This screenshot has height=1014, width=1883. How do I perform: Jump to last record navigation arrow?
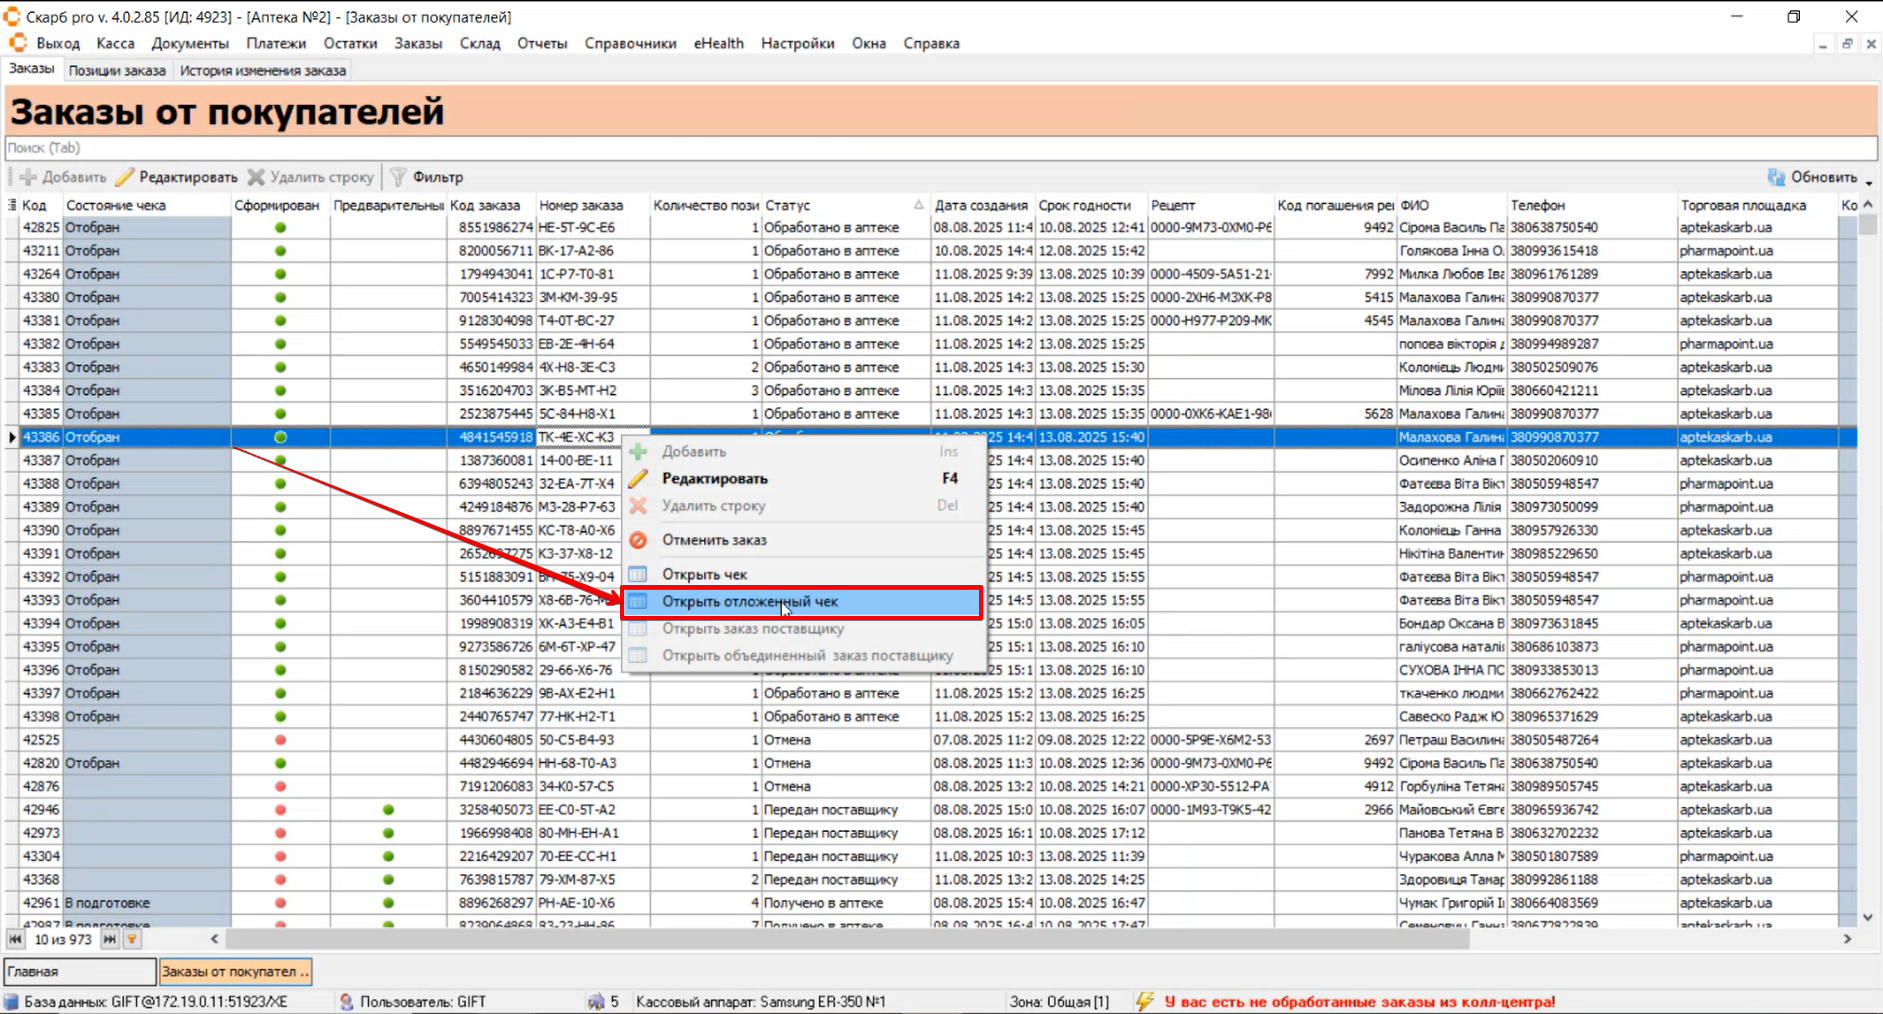(x=109, y=940)
